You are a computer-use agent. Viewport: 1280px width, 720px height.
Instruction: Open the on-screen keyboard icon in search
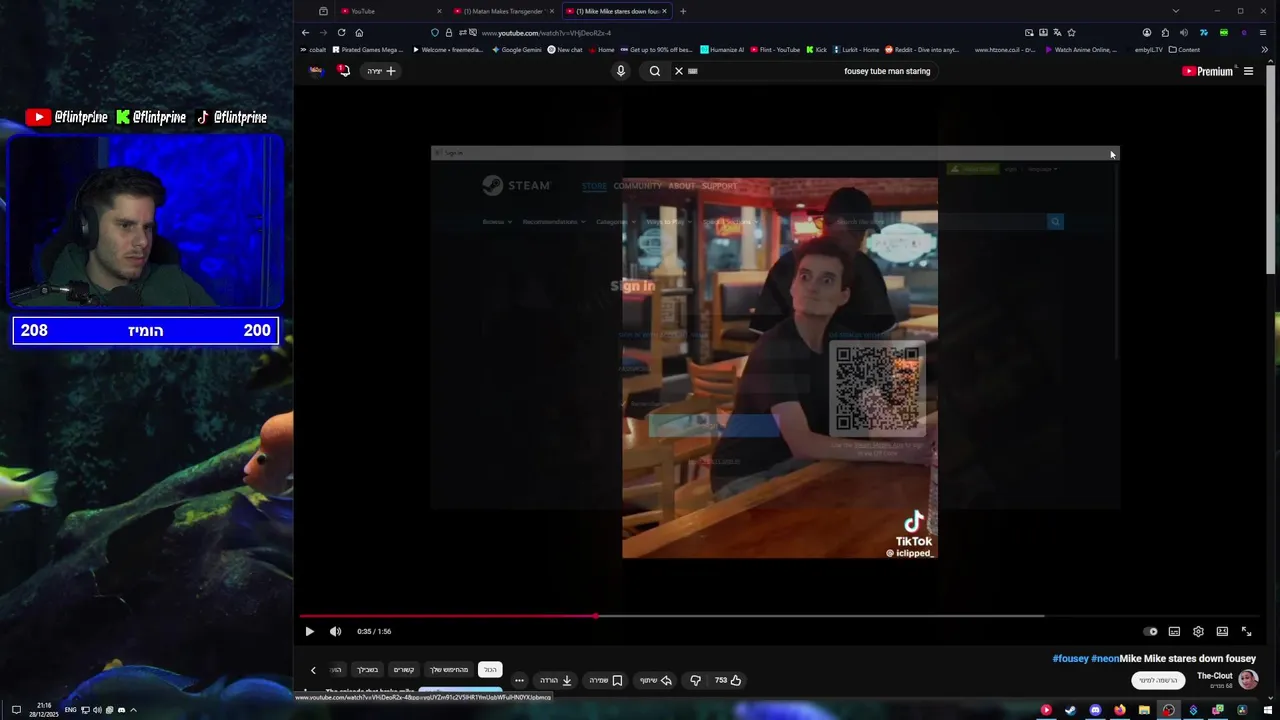[x=692, y=71]
